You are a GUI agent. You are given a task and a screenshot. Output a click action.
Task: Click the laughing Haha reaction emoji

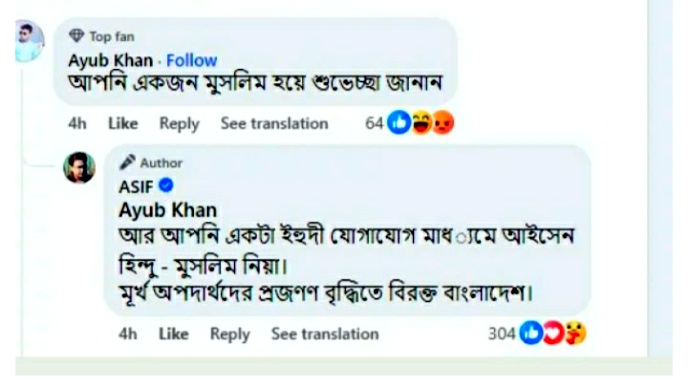[422, 122]
